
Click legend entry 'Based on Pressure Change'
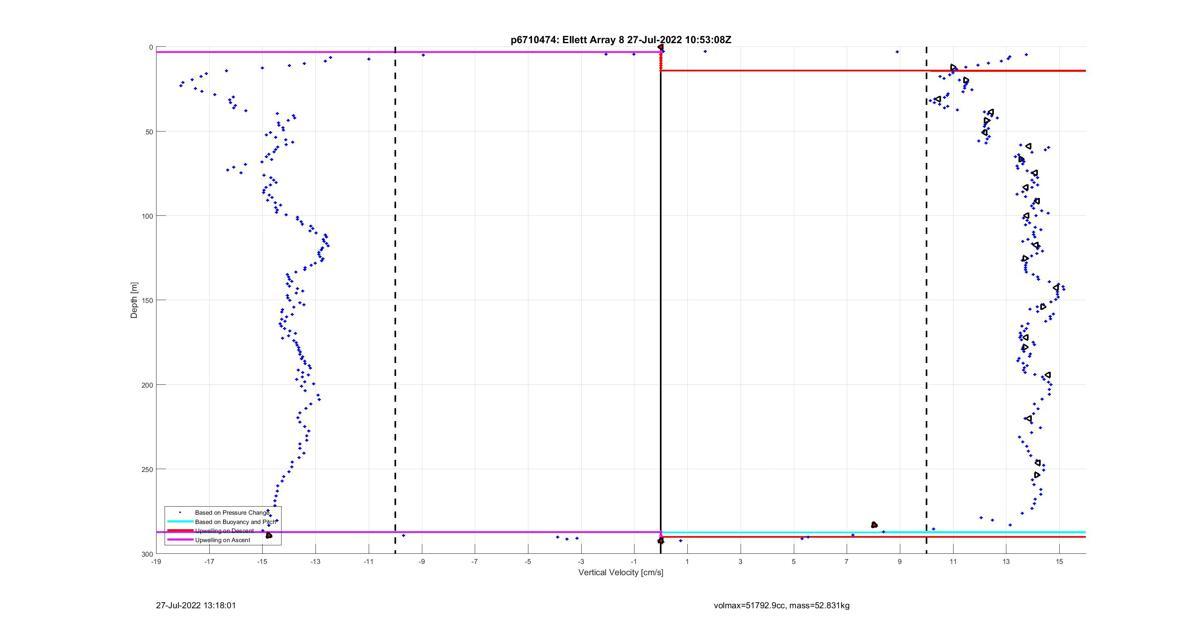click(x=232, y=512)
